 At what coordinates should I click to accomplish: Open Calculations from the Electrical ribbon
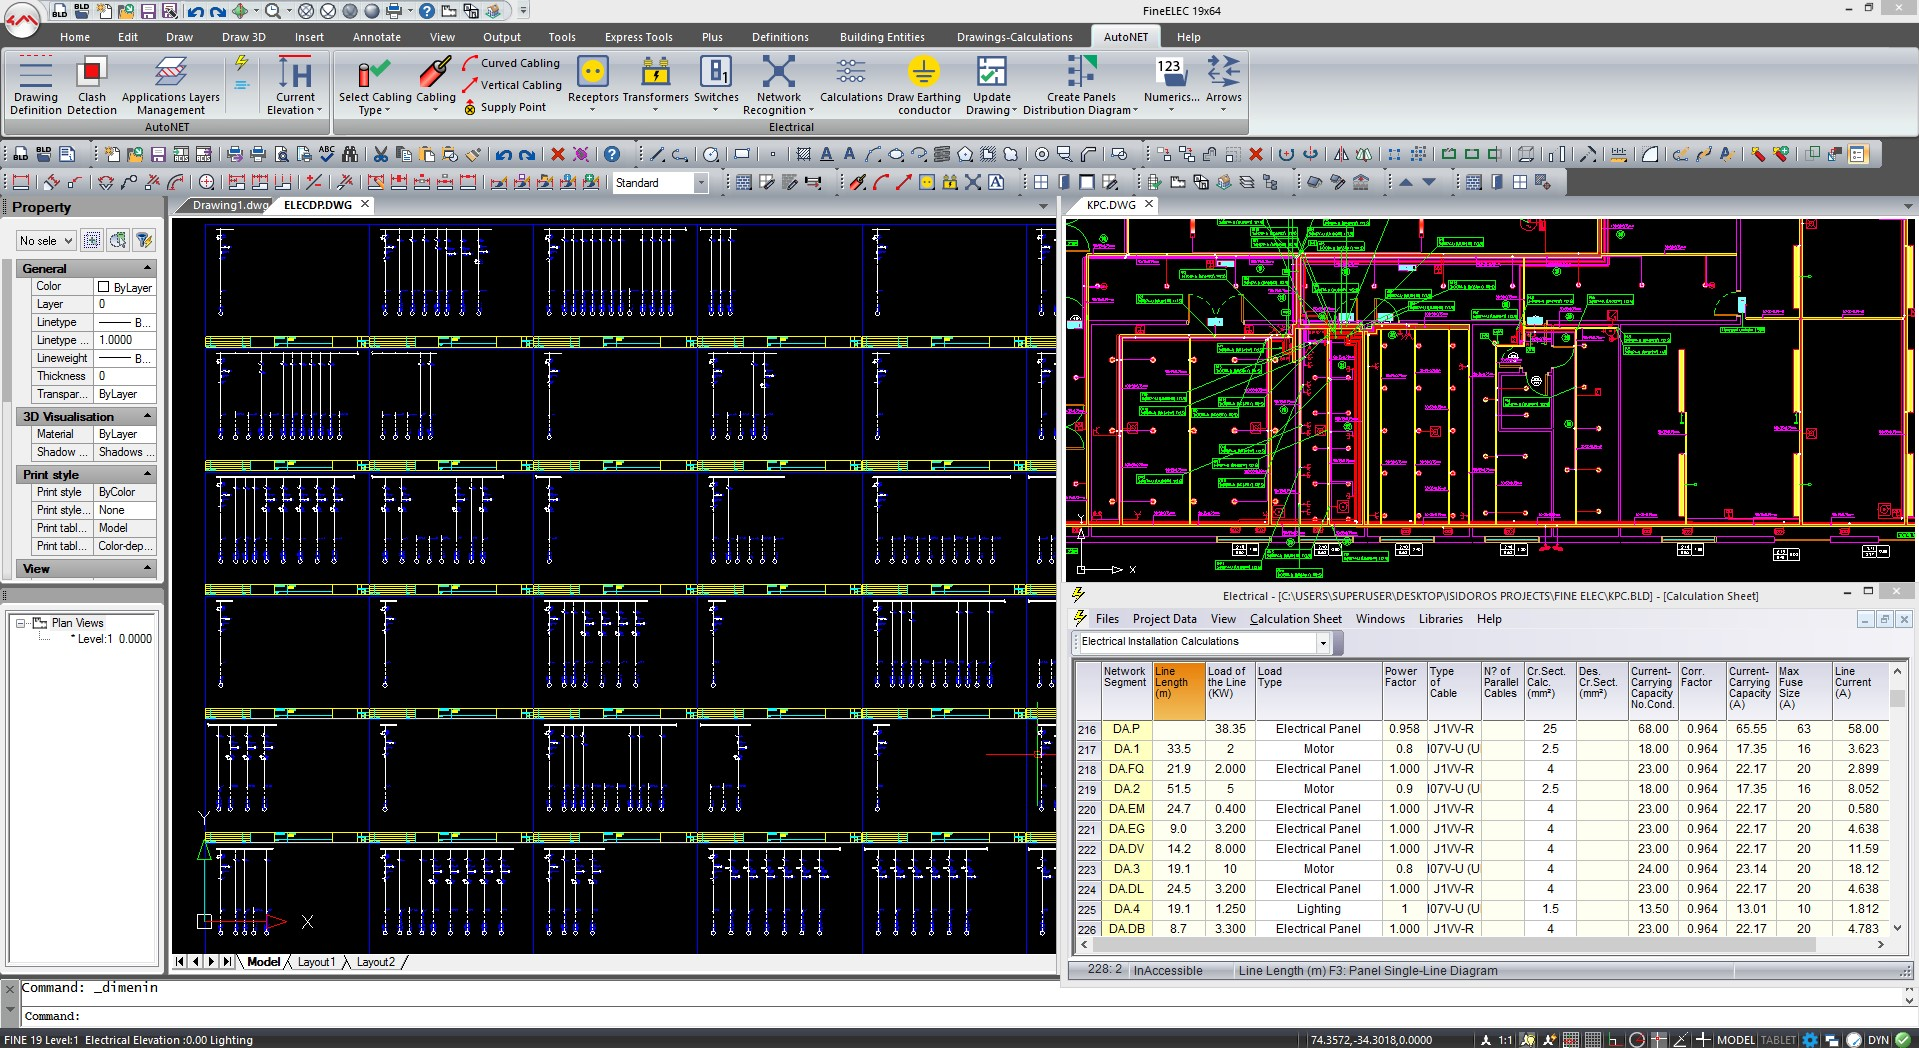pos(850,73)
